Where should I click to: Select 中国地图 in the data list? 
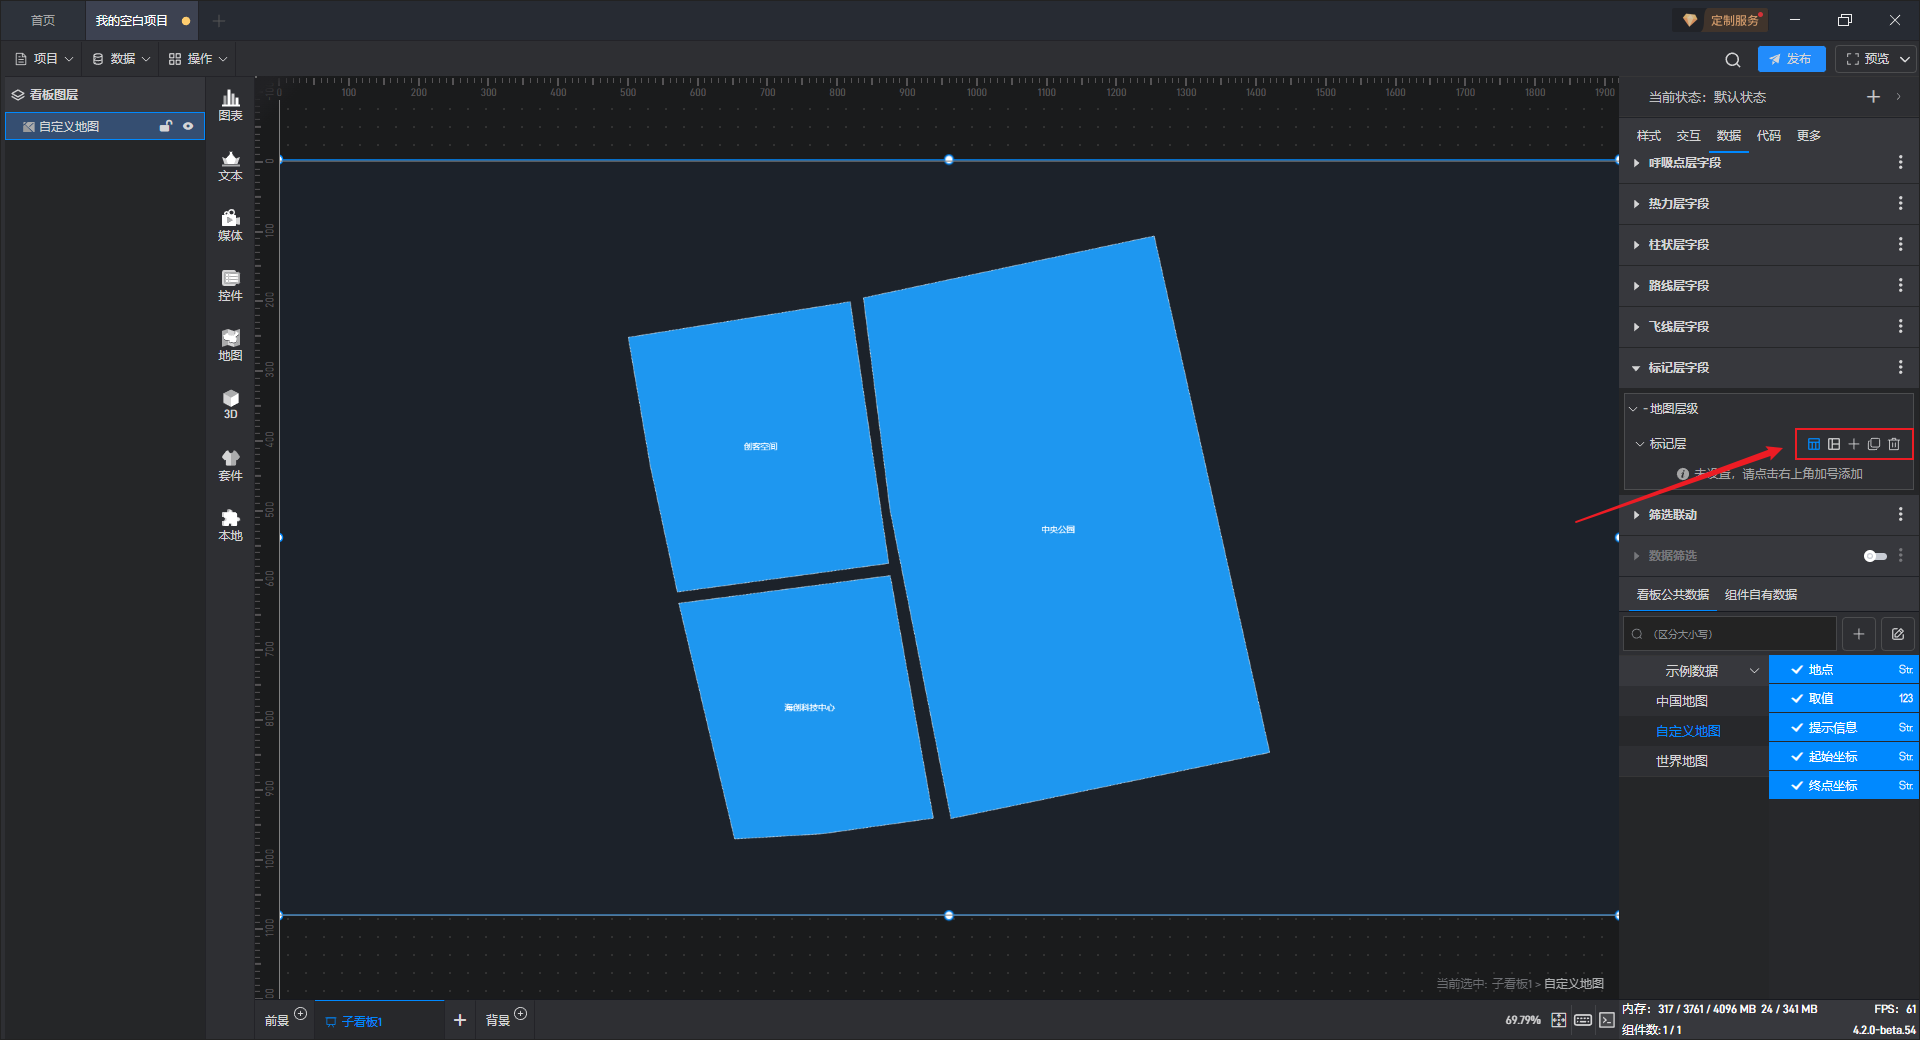1682,701
